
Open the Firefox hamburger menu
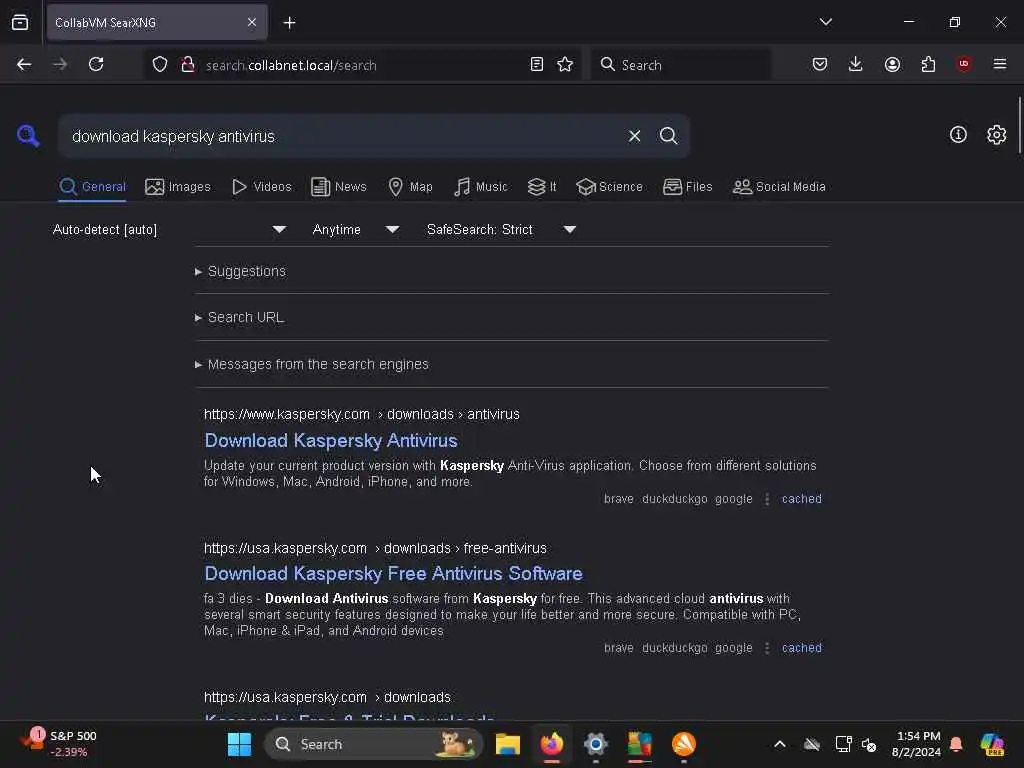1000,64
